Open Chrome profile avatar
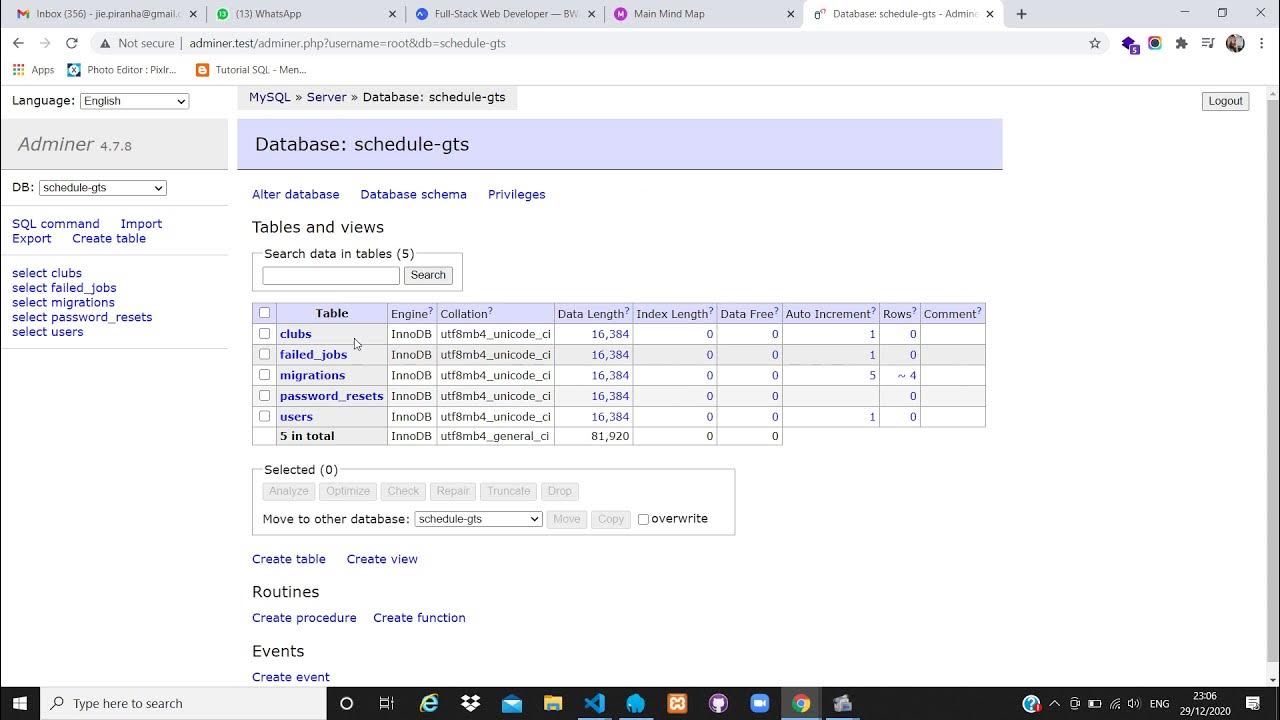Image resolution: width=1280 pixels, height=720 pixels. click(1235, 43)
